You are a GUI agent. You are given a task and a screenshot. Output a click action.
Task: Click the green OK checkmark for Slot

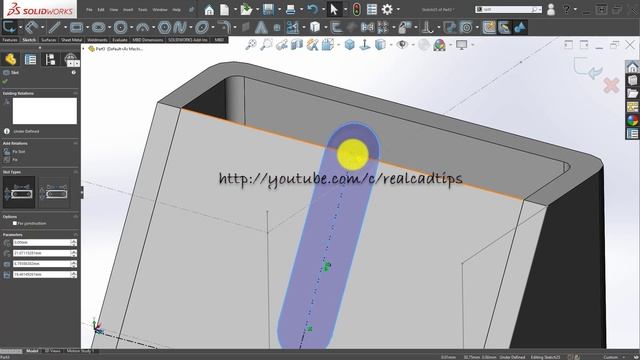pos(5,81)
